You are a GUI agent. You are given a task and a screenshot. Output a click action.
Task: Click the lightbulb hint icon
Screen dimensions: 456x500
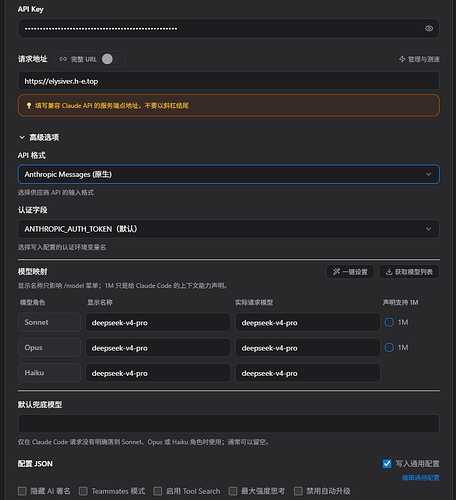click(x=29, y=106)
